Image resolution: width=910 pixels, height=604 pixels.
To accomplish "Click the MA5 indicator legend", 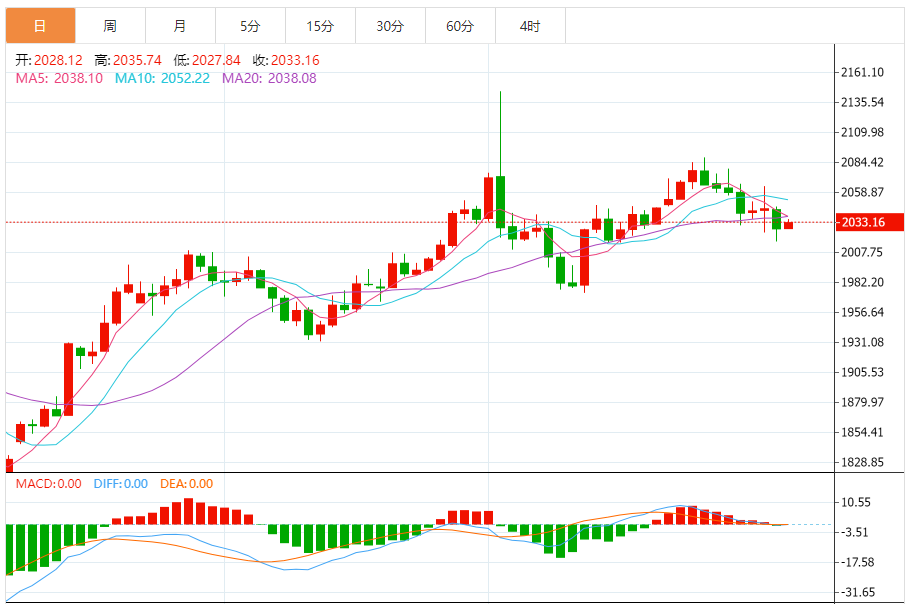I will pos(59,78).
